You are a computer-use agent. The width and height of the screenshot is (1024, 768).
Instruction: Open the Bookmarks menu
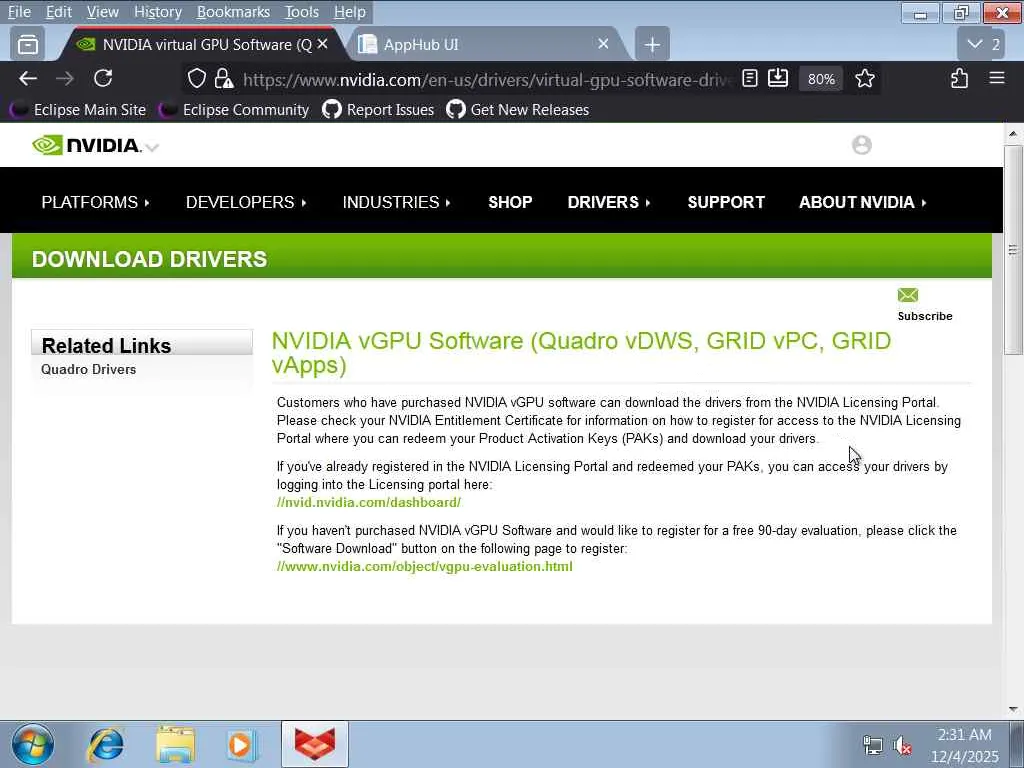coord(233,12)
